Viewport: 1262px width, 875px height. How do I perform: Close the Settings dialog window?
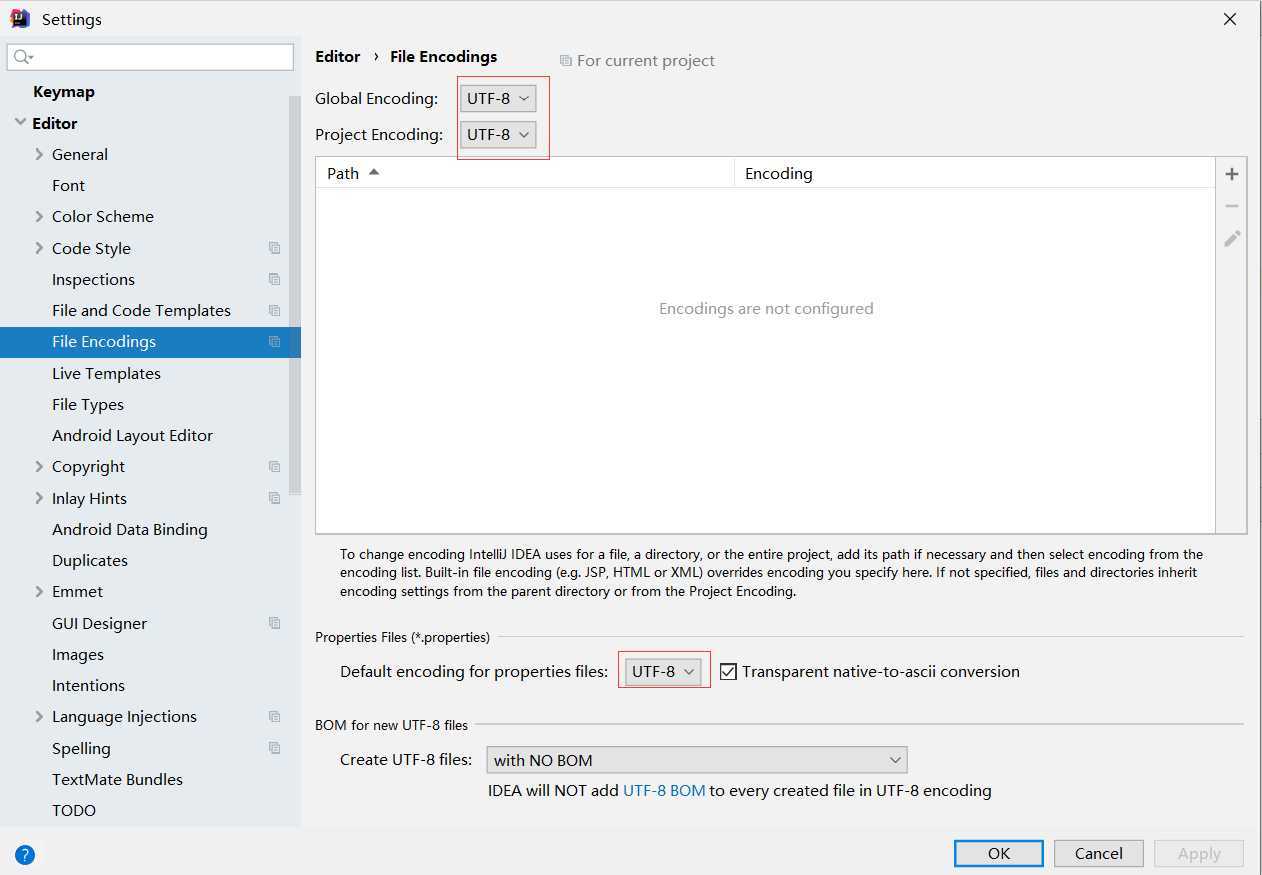(1230, 19)
